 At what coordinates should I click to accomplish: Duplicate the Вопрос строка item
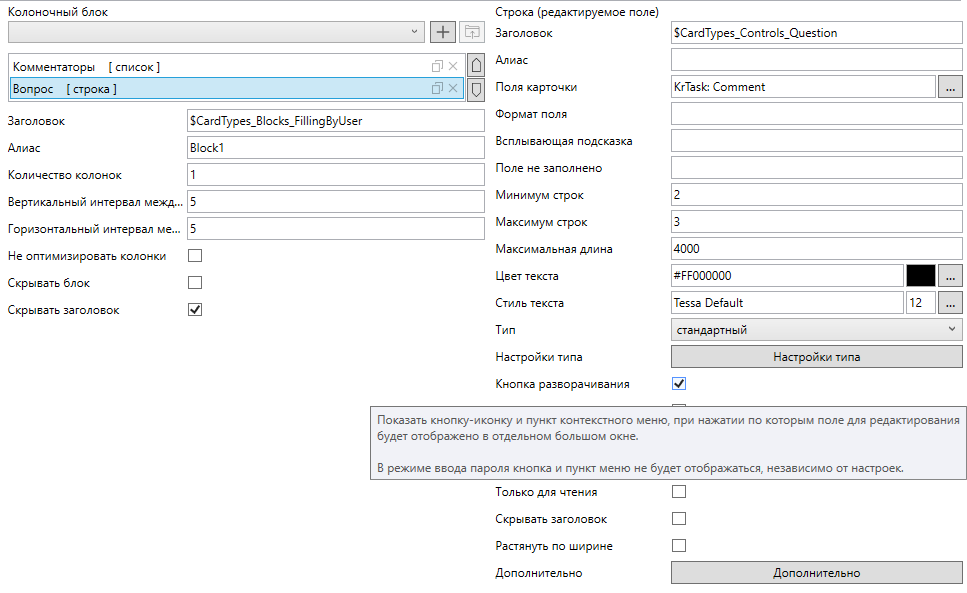coord(437,88)
